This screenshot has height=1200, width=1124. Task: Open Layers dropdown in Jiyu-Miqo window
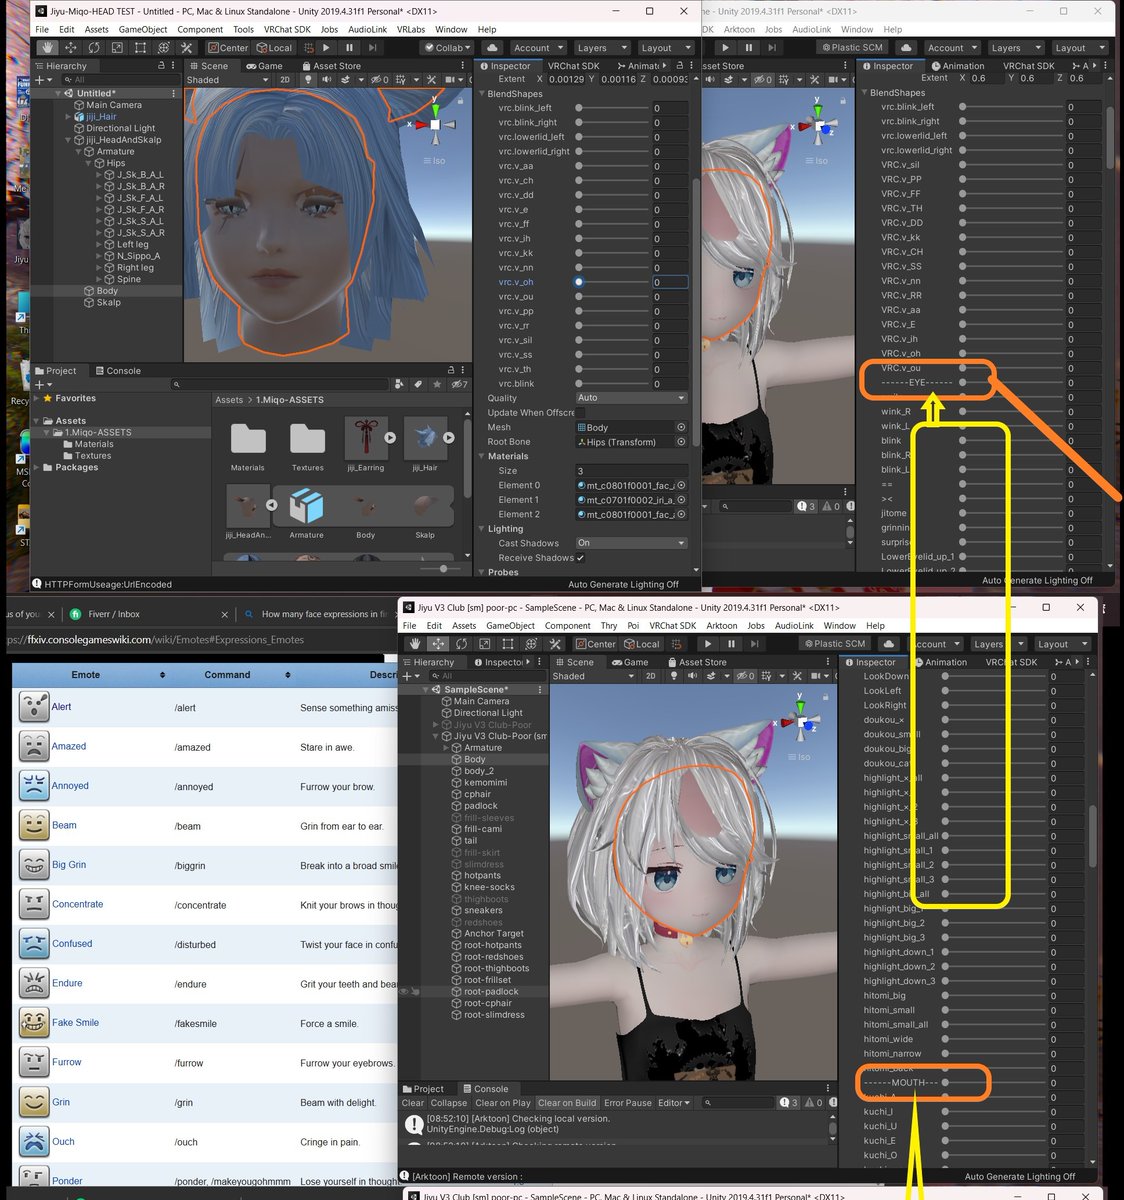600,47
